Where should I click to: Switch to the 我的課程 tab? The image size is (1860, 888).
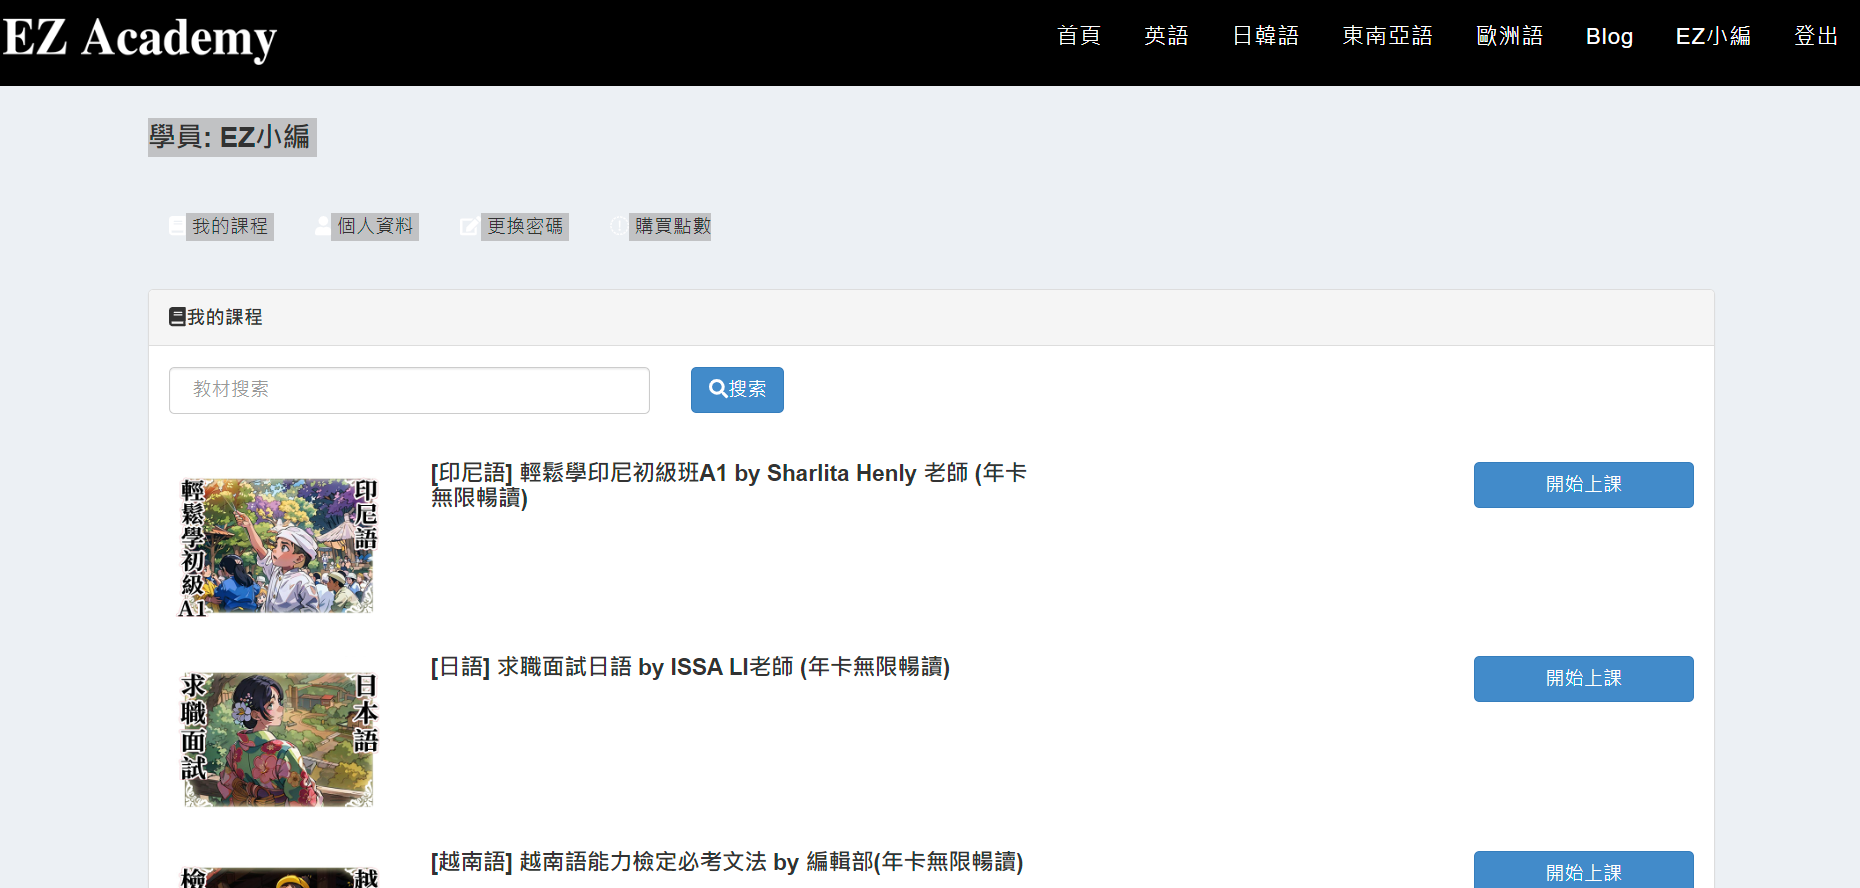pyautogui.click(x=229, y=226)
